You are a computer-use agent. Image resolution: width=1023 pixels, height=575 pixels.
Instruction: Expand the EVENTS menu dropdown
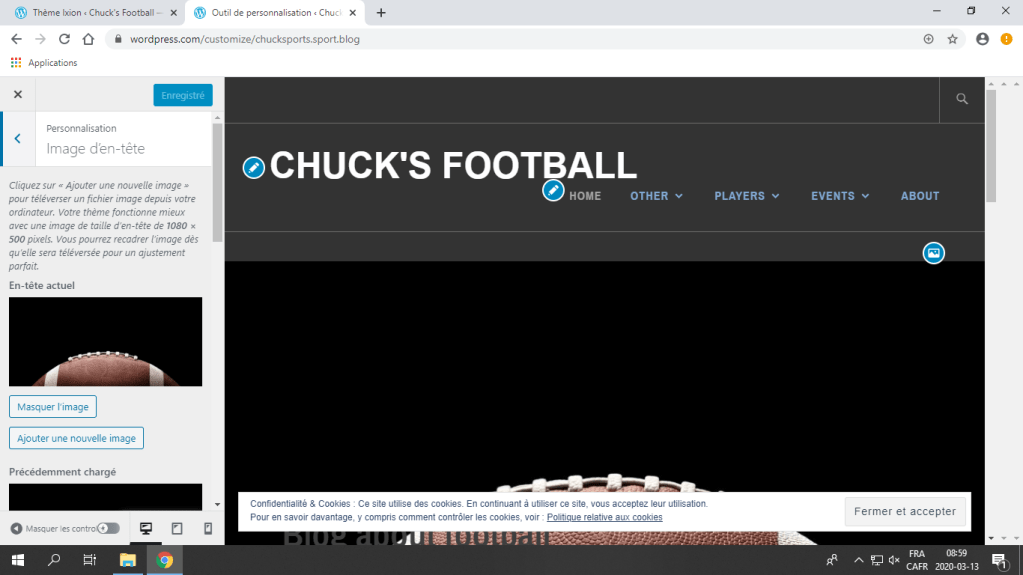[839, 196]
